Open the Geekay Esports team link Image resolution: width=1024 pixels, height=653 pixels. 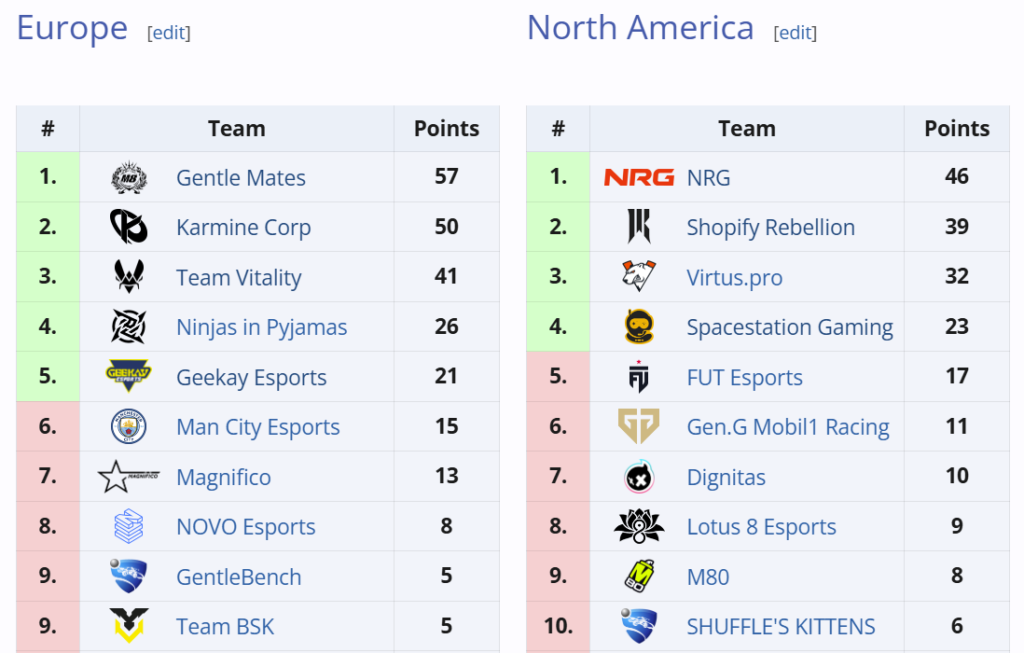click(x=252, y=378)
